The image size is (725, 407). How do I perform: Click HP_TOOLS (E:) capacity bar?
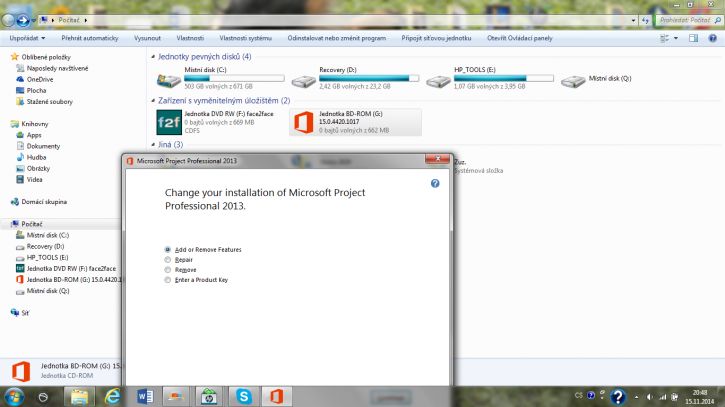point(504,78)
